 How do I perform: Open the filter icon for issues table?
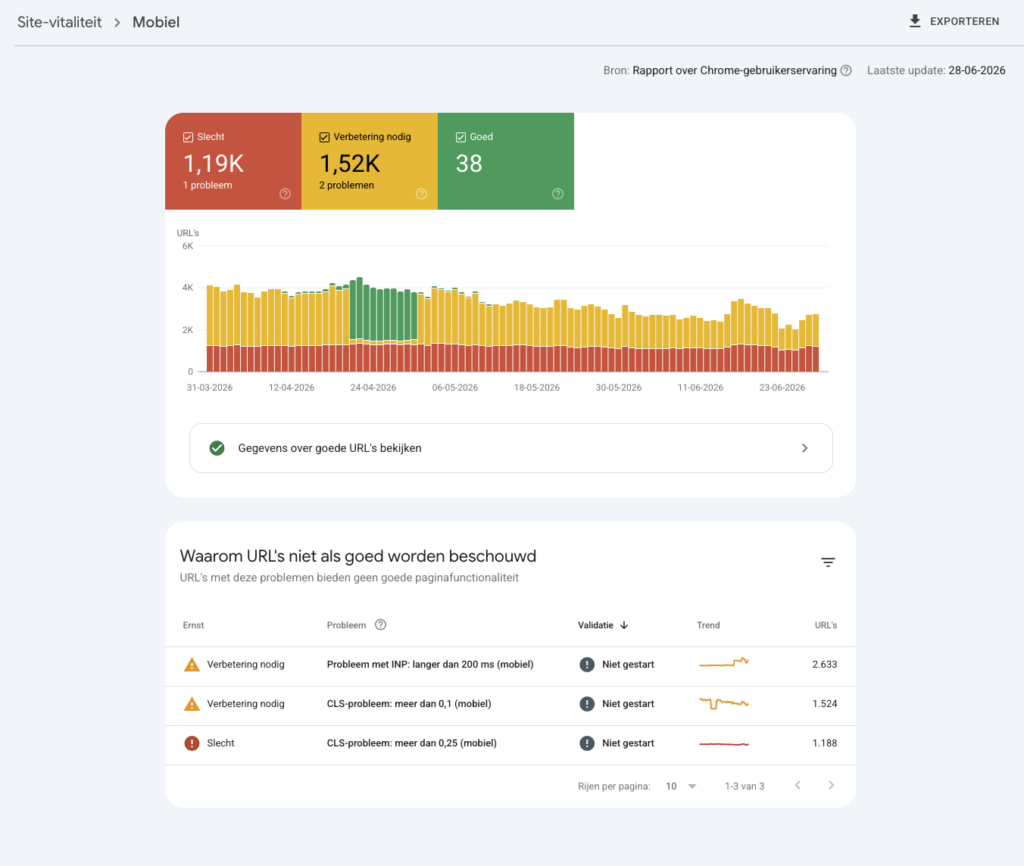[828, 562]
